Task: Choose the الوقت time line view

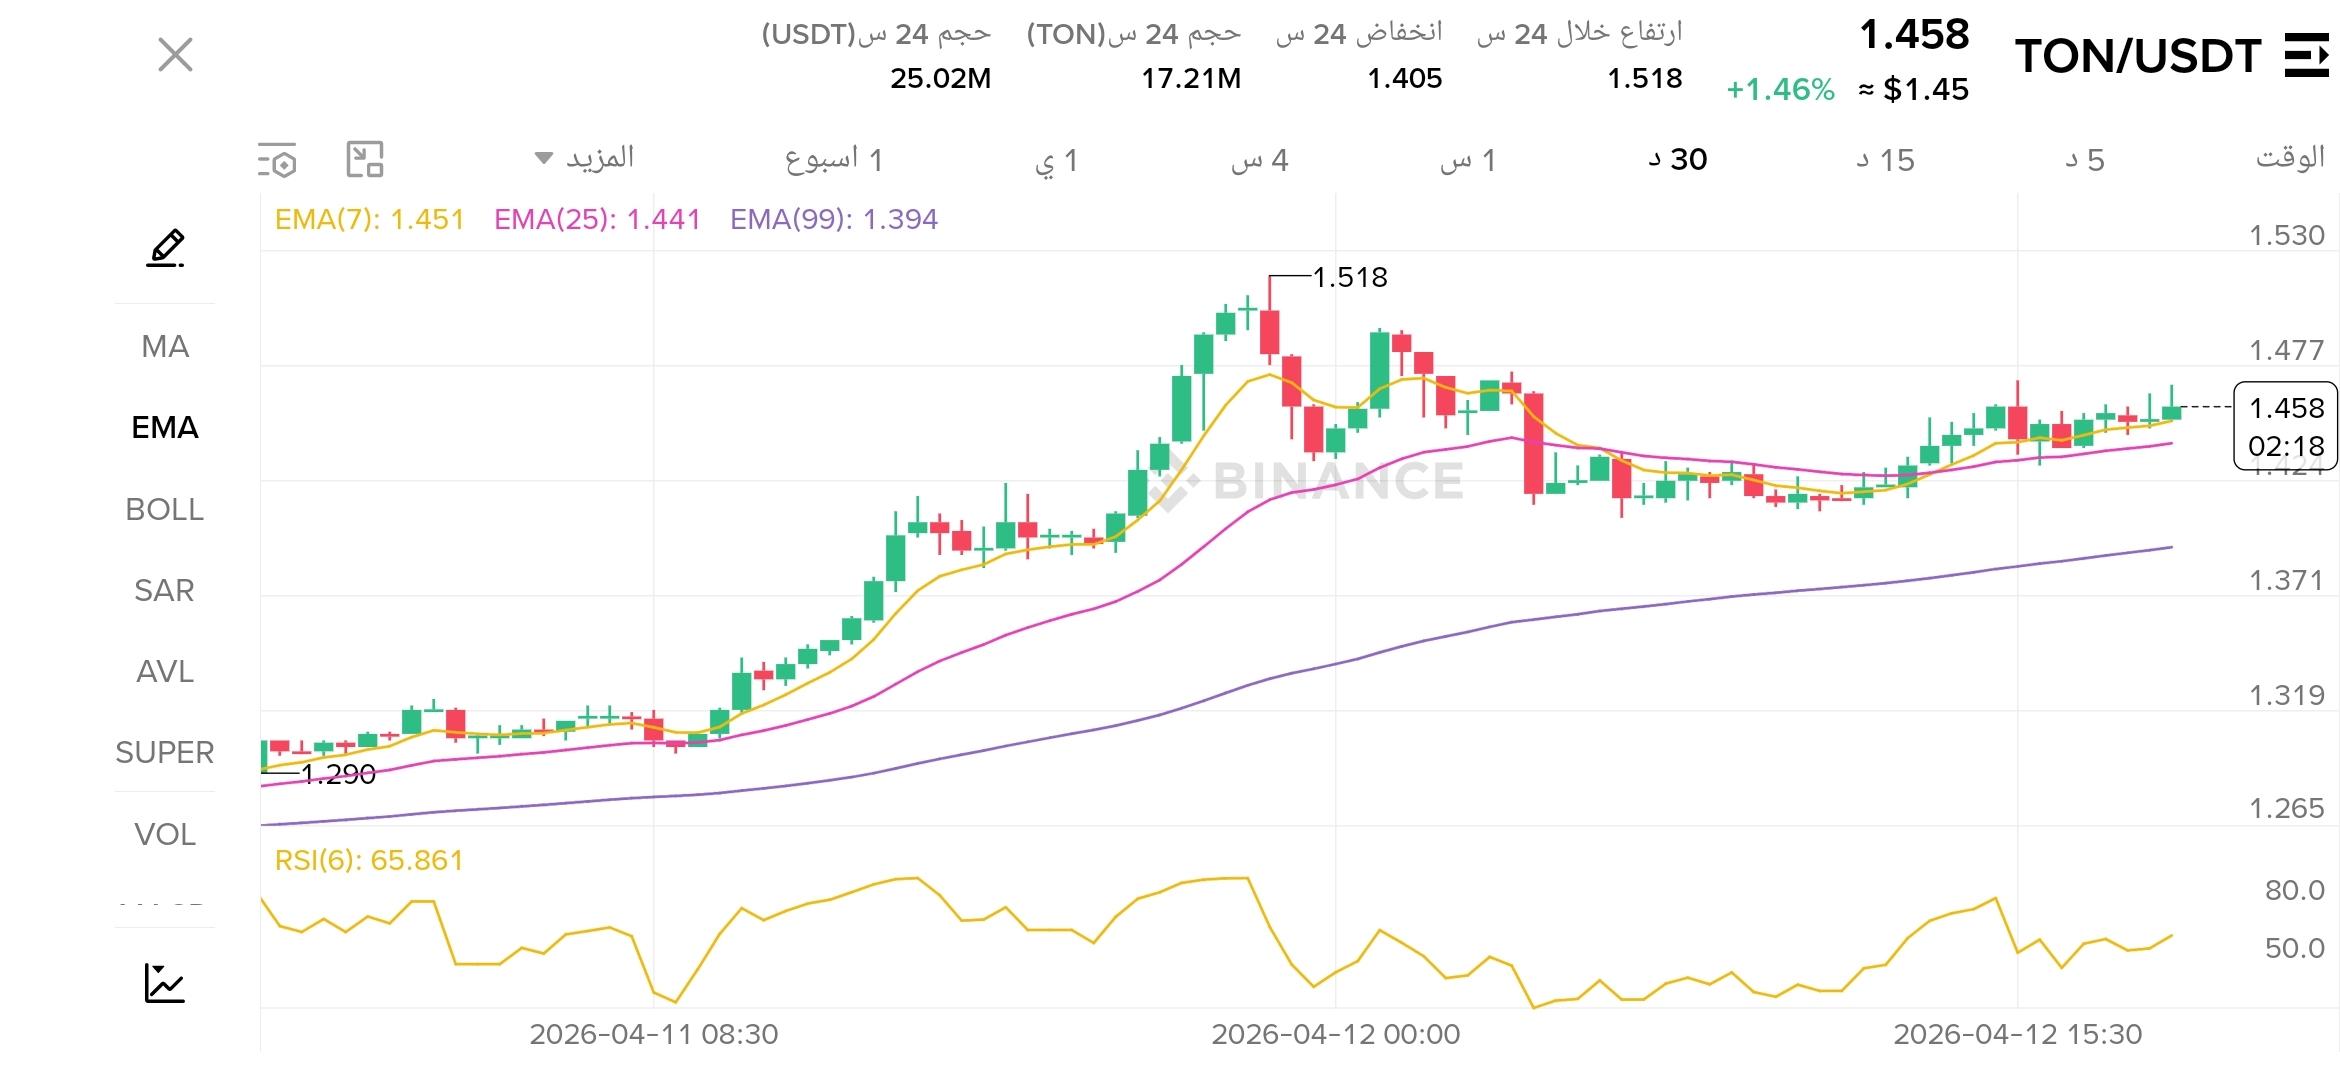Action: (x=2289, y=158)
